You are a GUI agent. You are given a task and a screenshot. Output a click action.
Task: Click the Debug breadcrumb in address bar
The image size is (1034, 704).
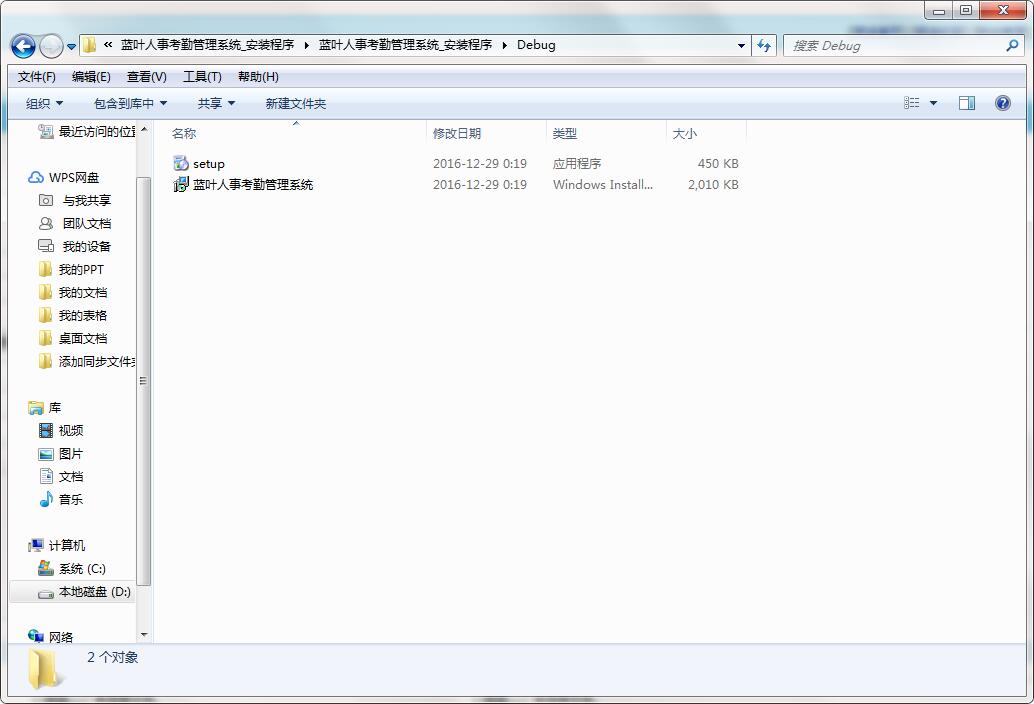pos(536,45)
